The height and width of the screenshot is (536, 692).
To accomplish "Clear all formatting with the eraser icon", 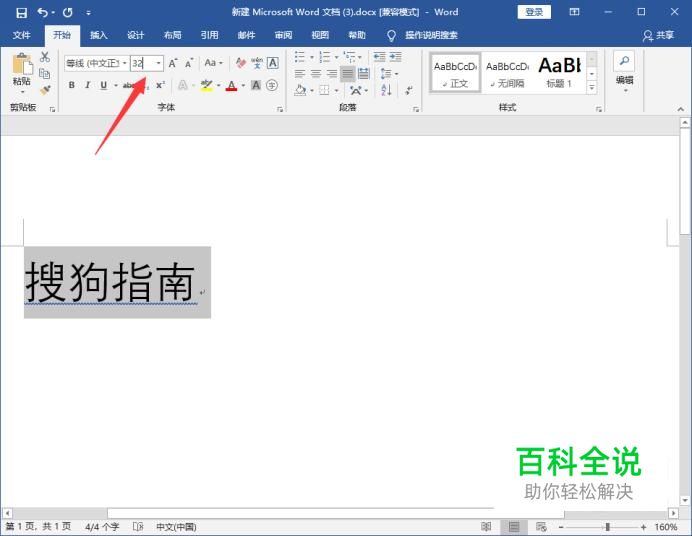I will pyautogui.click(x=241, y=63).
